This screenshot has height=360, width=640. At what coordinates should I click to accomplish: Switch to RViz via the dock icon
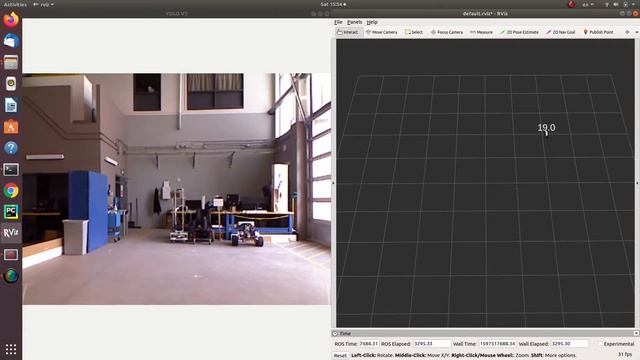[11, 233]
